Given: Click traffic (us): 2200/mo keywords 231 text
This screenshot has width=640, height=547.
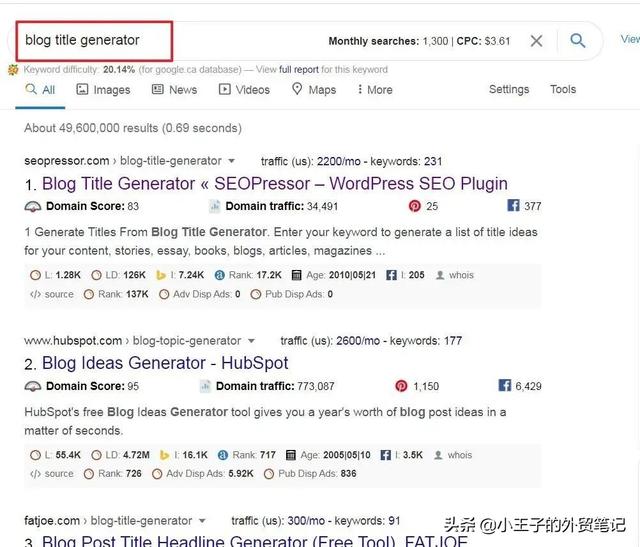Looking at the screenshot, I should [351, 161].
